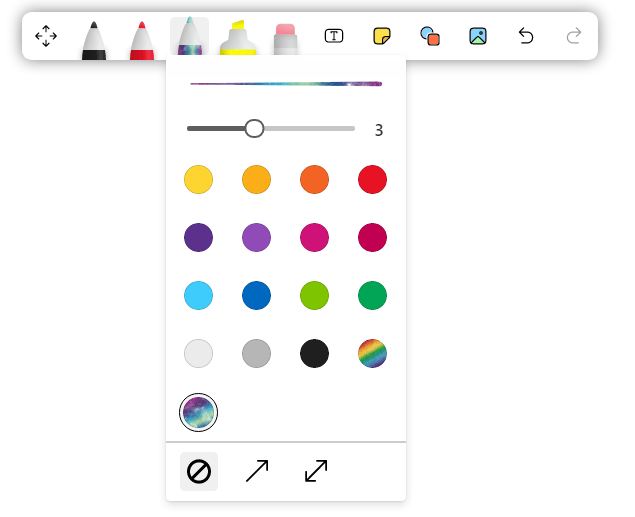This screenshot has width=635, height=517.
Task: Choose the yellow color swatch
Action: pyautogui.click(x=198, y=180)
